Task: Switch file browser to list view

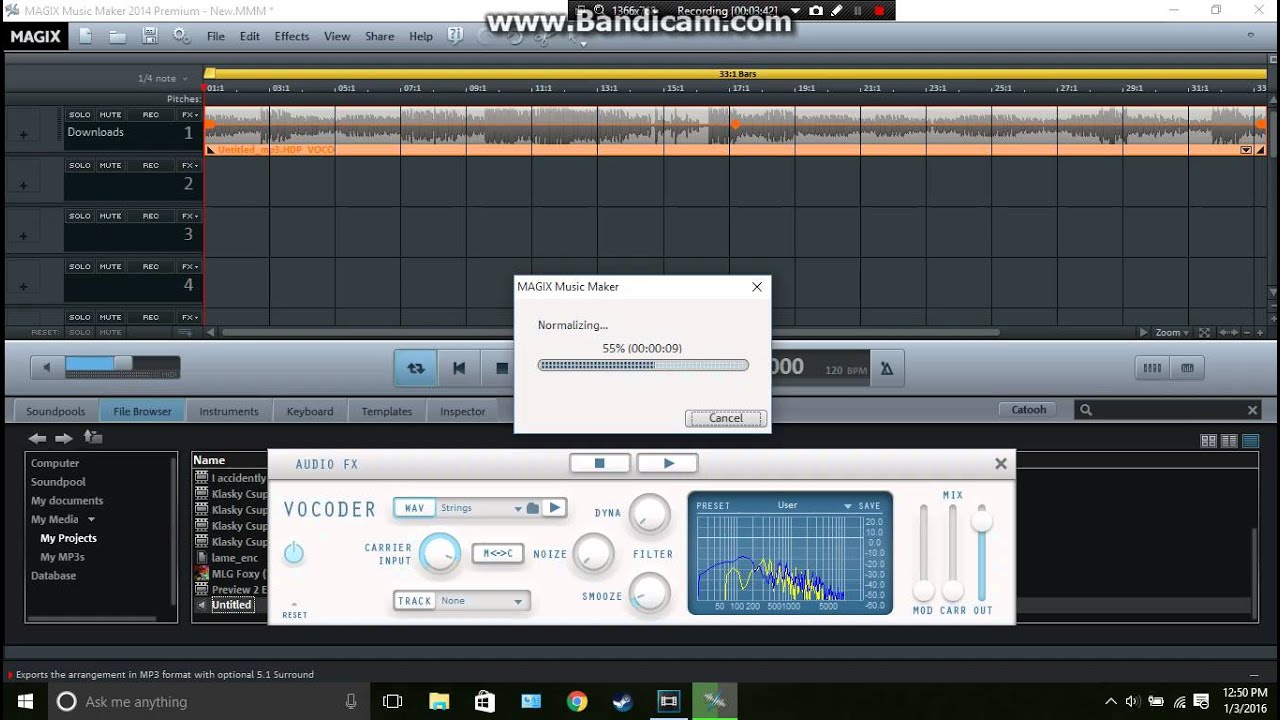Action: pyautogui.click(x=1229, y=441)
